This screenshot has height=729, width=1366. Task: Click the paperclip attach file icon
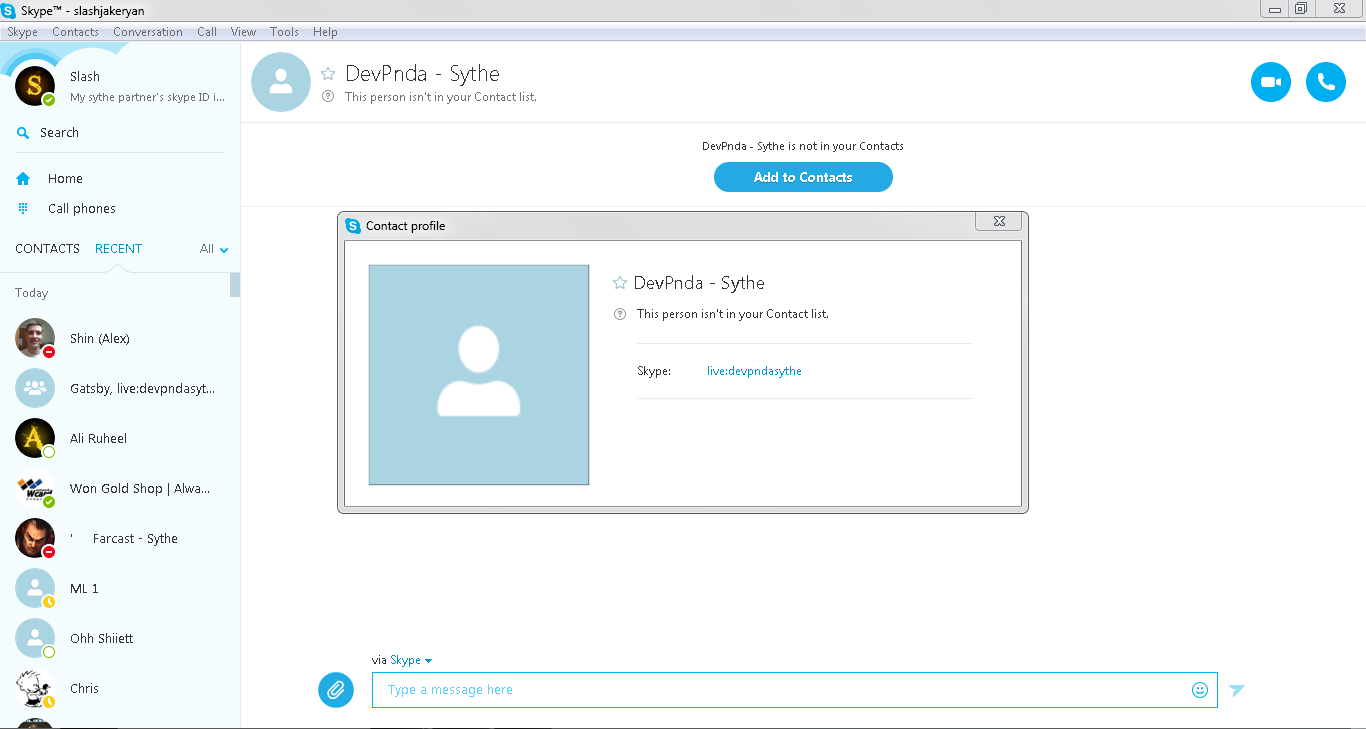(336, 690)
